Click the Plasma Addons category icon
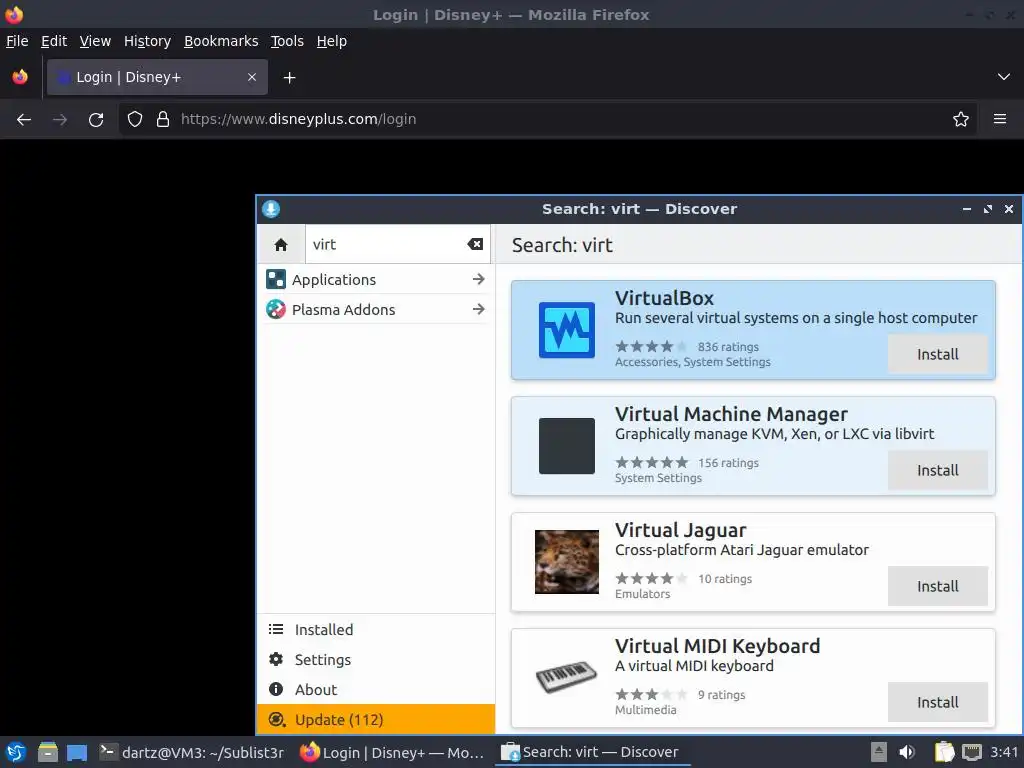This screenshot has height=768, width=1024. pos(276,309)
